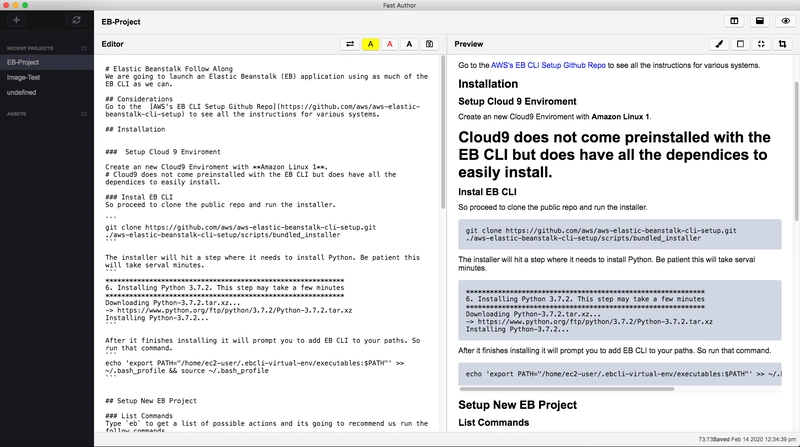Click '### List Commands' line in editor

click(139, 416)
